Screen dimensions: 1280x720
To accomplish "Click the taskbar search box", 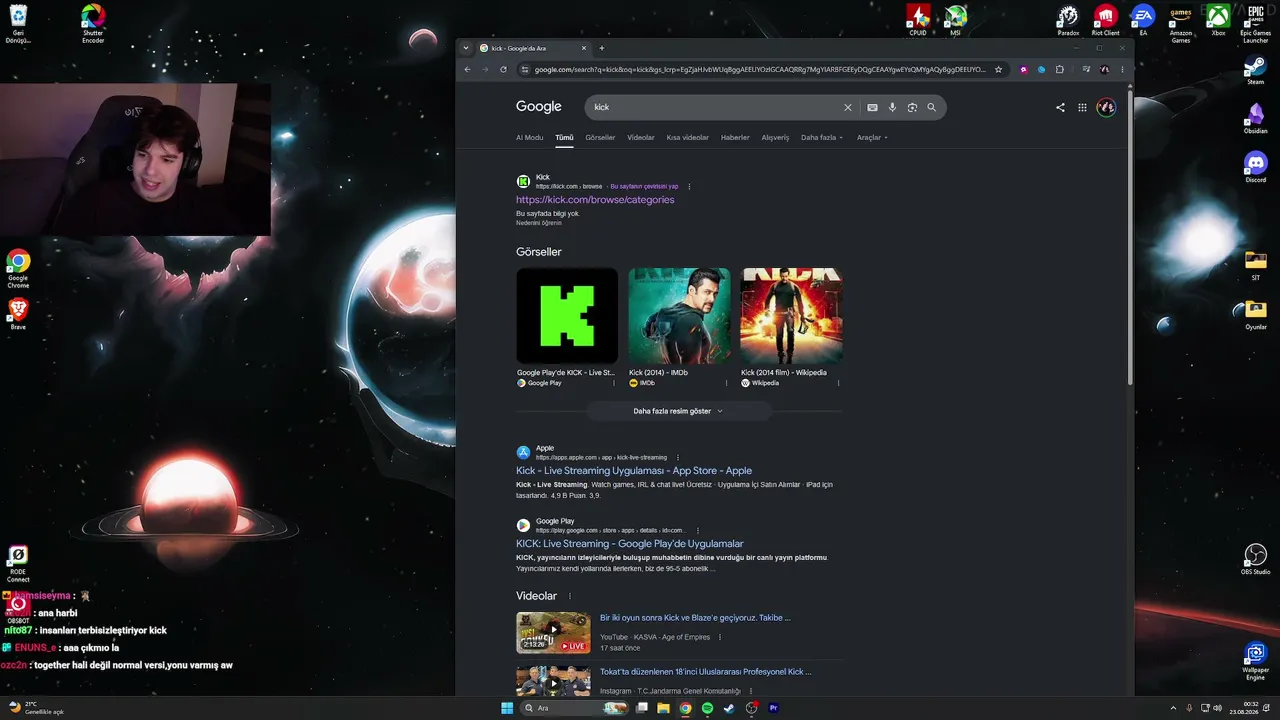I will (576, 708).
